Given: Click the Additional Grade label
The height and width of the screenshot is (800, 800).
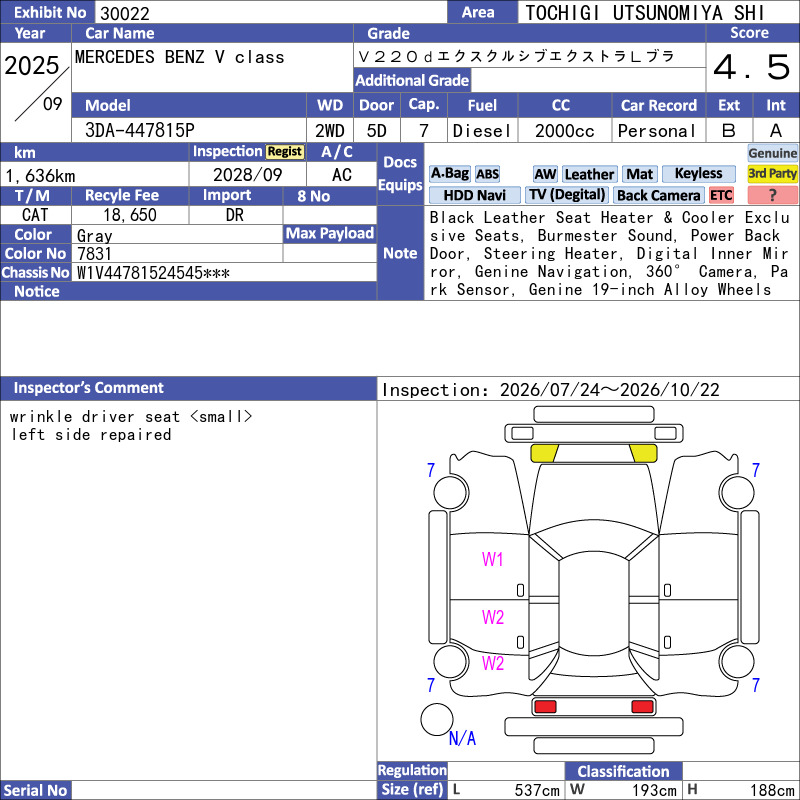Looking at the screenshot, I should point(412,80).
